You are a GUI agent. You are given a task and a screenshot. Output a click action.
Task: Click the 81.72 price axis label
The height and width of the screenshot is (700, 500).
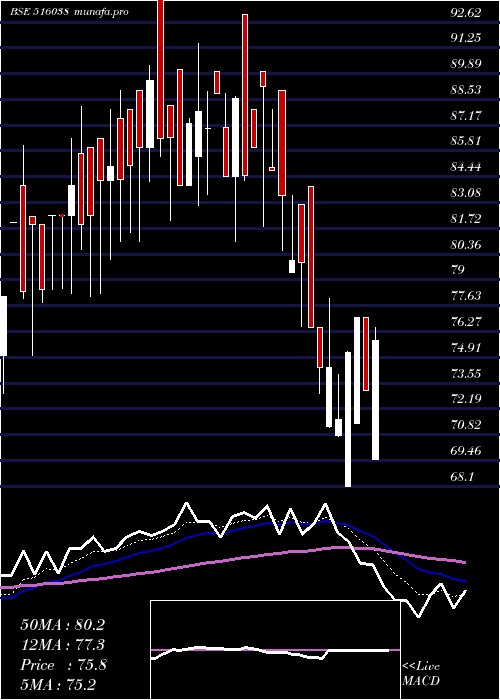[466, 219]
